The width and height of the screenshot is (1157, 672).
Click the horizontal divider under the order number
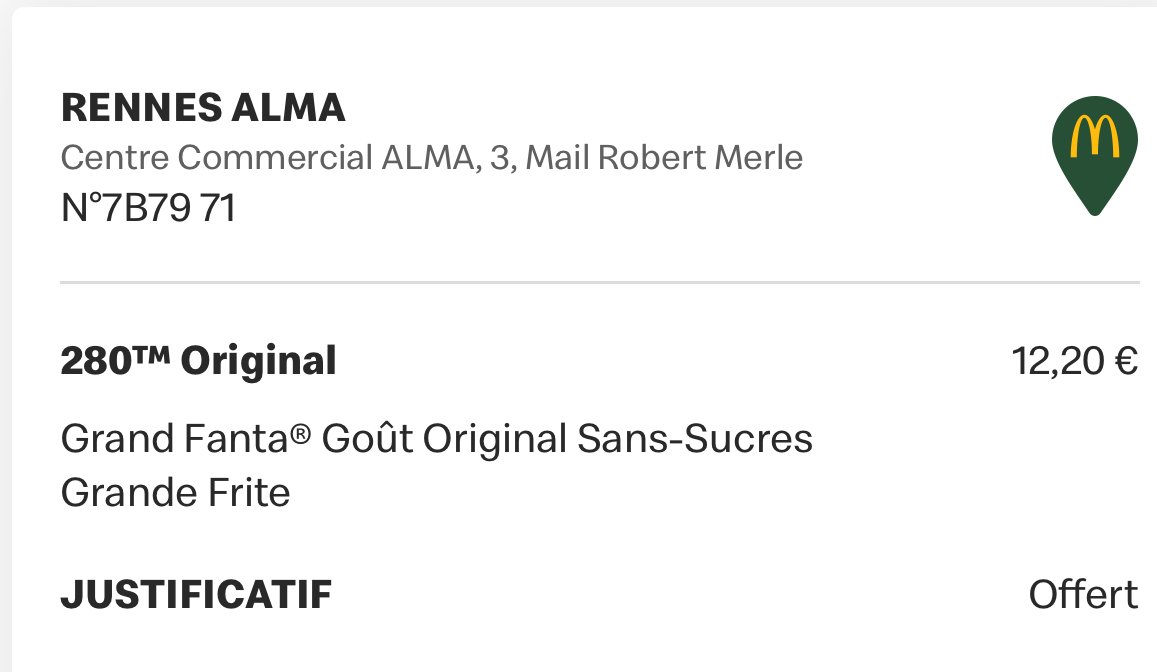point(600,282)
